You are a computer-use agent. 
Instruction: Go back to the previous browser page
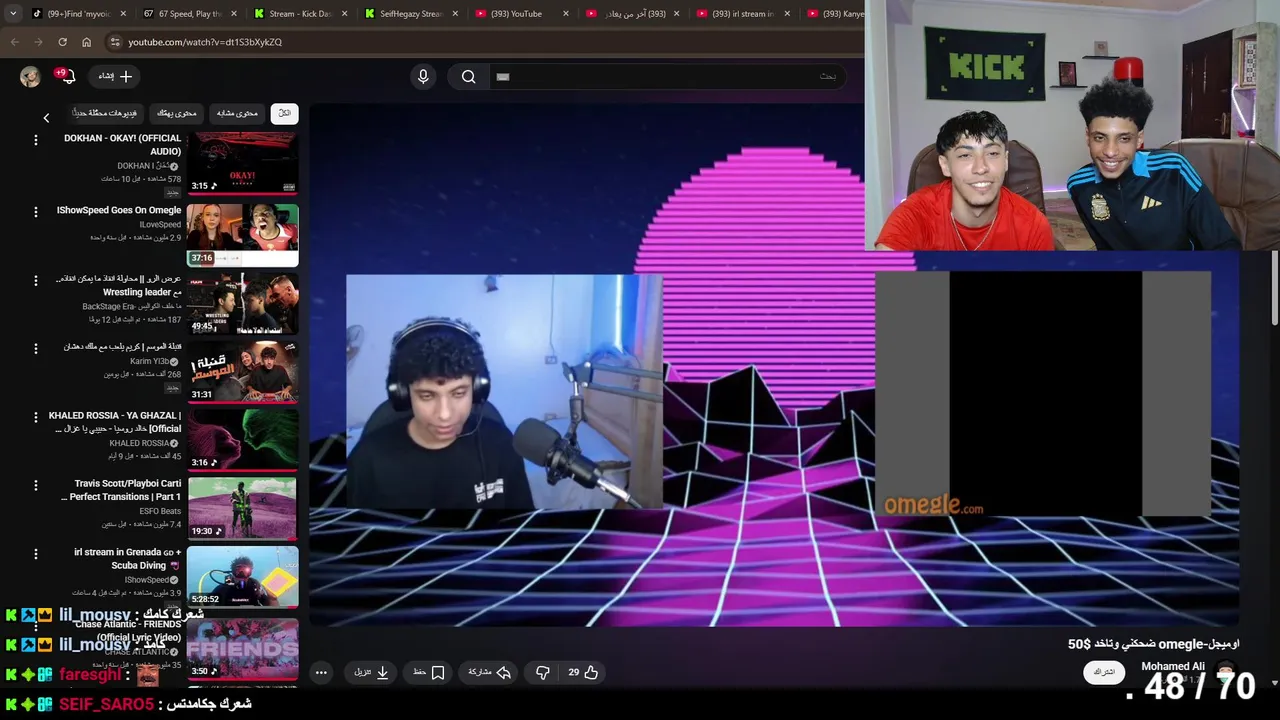(14, 42)
